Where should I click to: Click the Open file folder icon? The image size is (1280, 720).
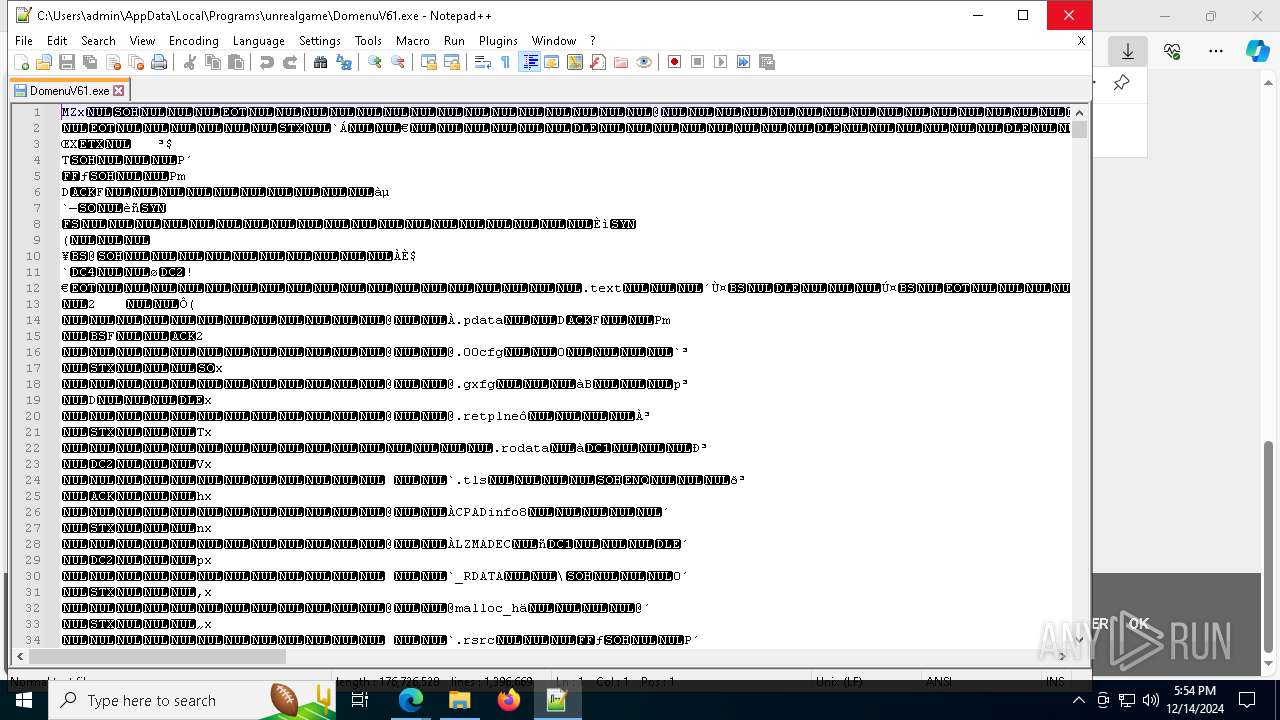[x=44, y=62]
